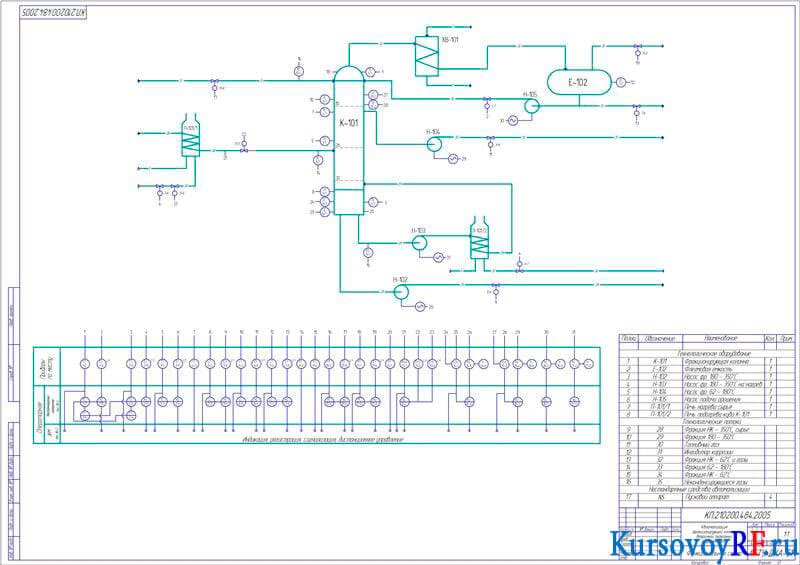
Task: Click the Наименование column header
Action: pyautogui.click(x=720, y=338)
